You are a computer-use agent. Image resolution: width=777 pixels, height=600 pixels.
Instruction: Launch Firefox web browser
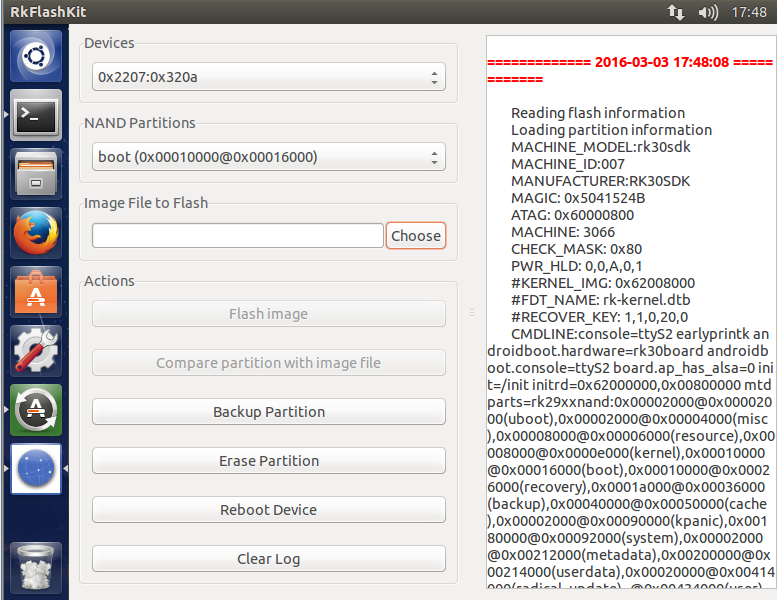[x=36, y=234]
